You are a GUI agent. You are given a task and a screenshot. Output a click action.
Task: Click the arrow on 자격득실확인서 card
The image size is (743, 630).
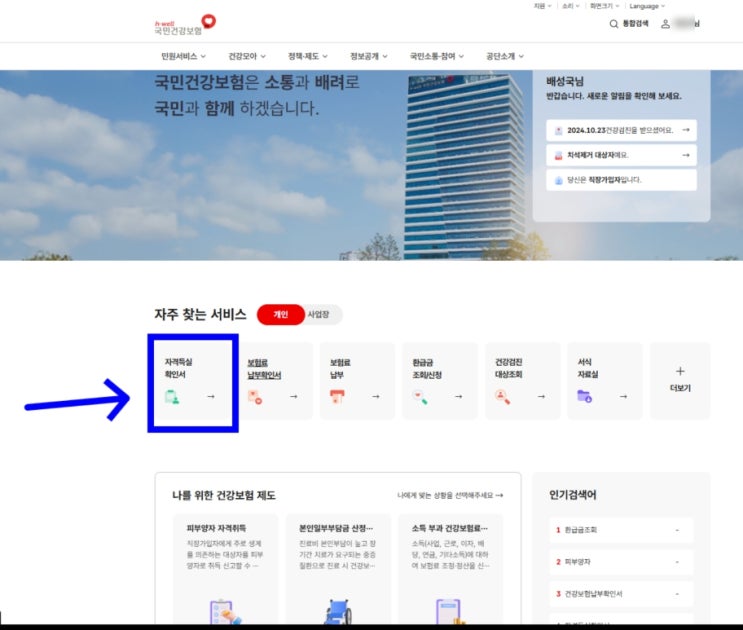coord(211,396)
